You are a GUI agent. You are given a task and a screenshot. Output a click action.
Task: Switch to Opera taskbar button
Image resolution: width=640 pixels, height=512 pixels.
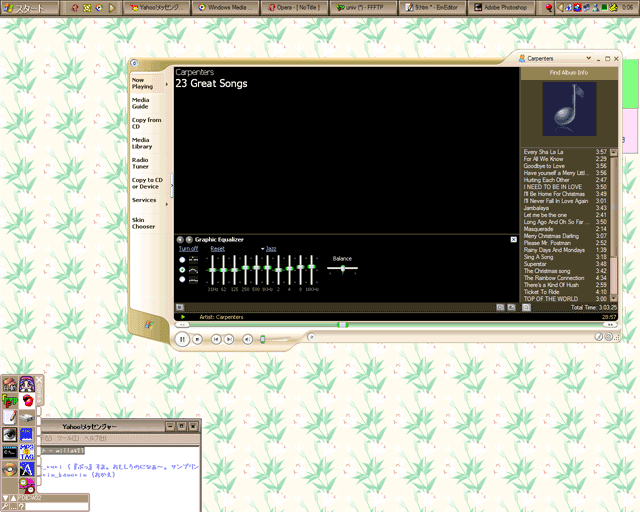(295, 8)
